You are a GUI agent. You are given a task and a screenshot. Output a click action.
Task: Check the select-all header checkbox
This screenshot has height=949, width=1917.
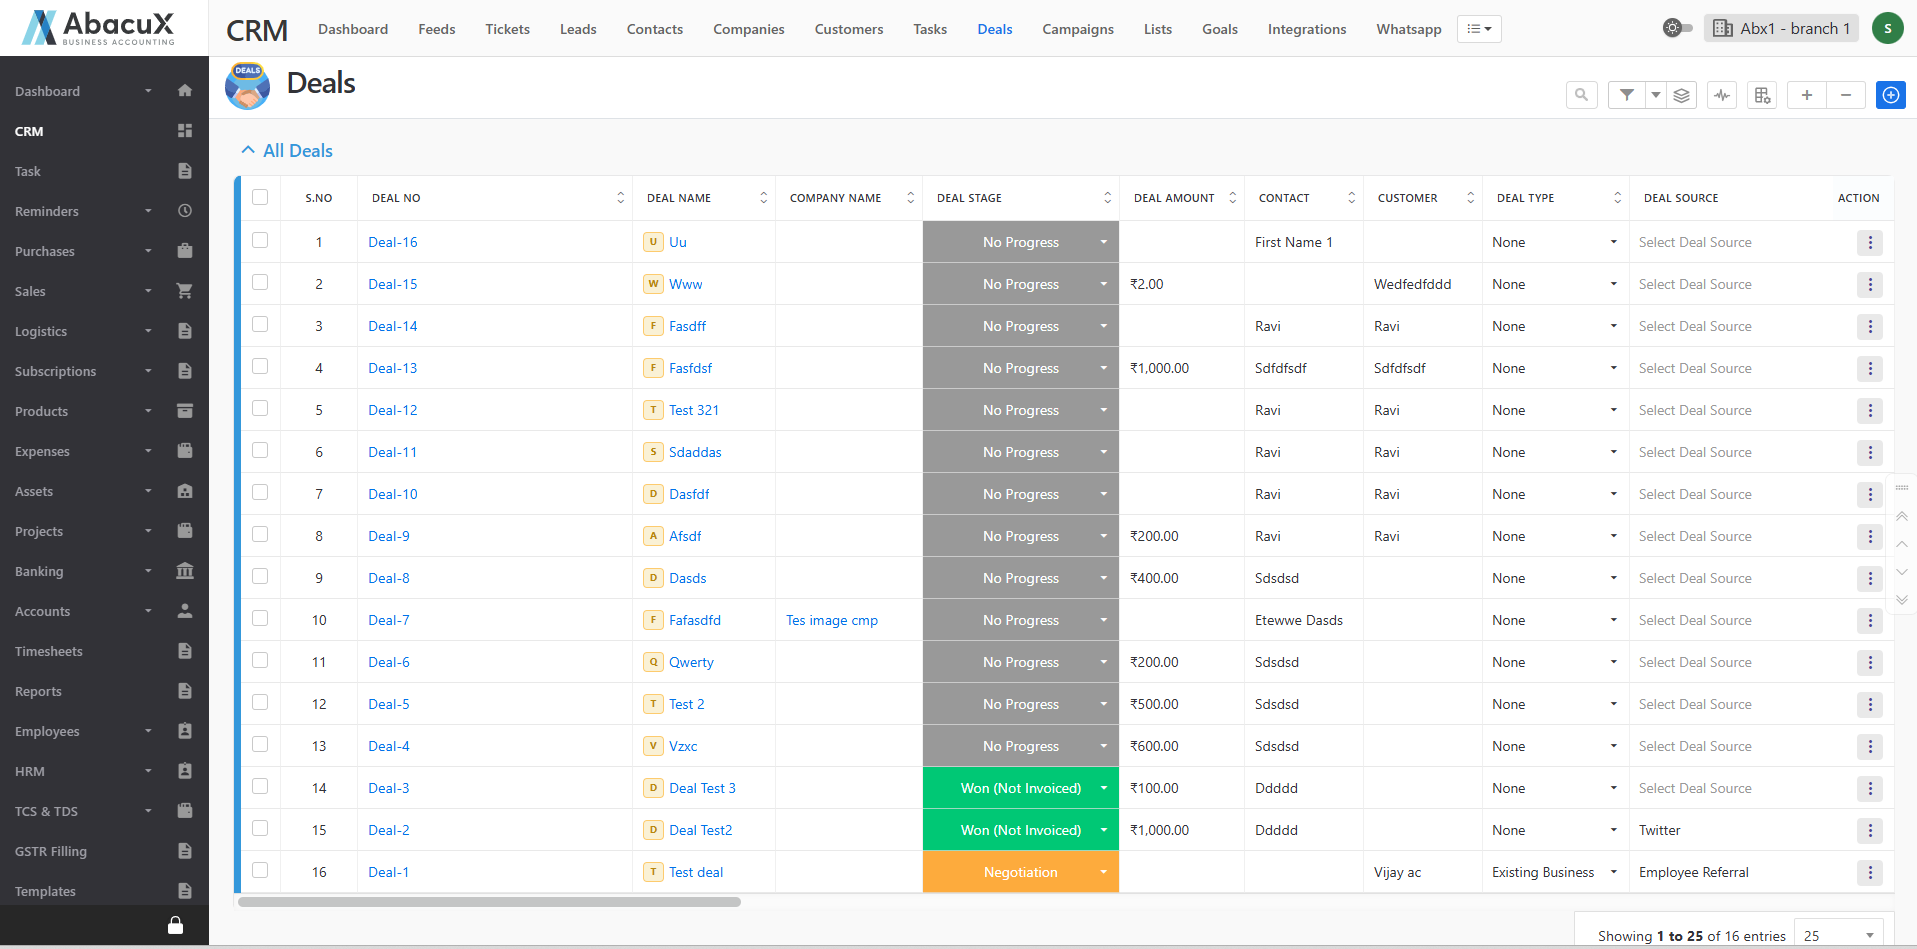[x=260, y=197]
